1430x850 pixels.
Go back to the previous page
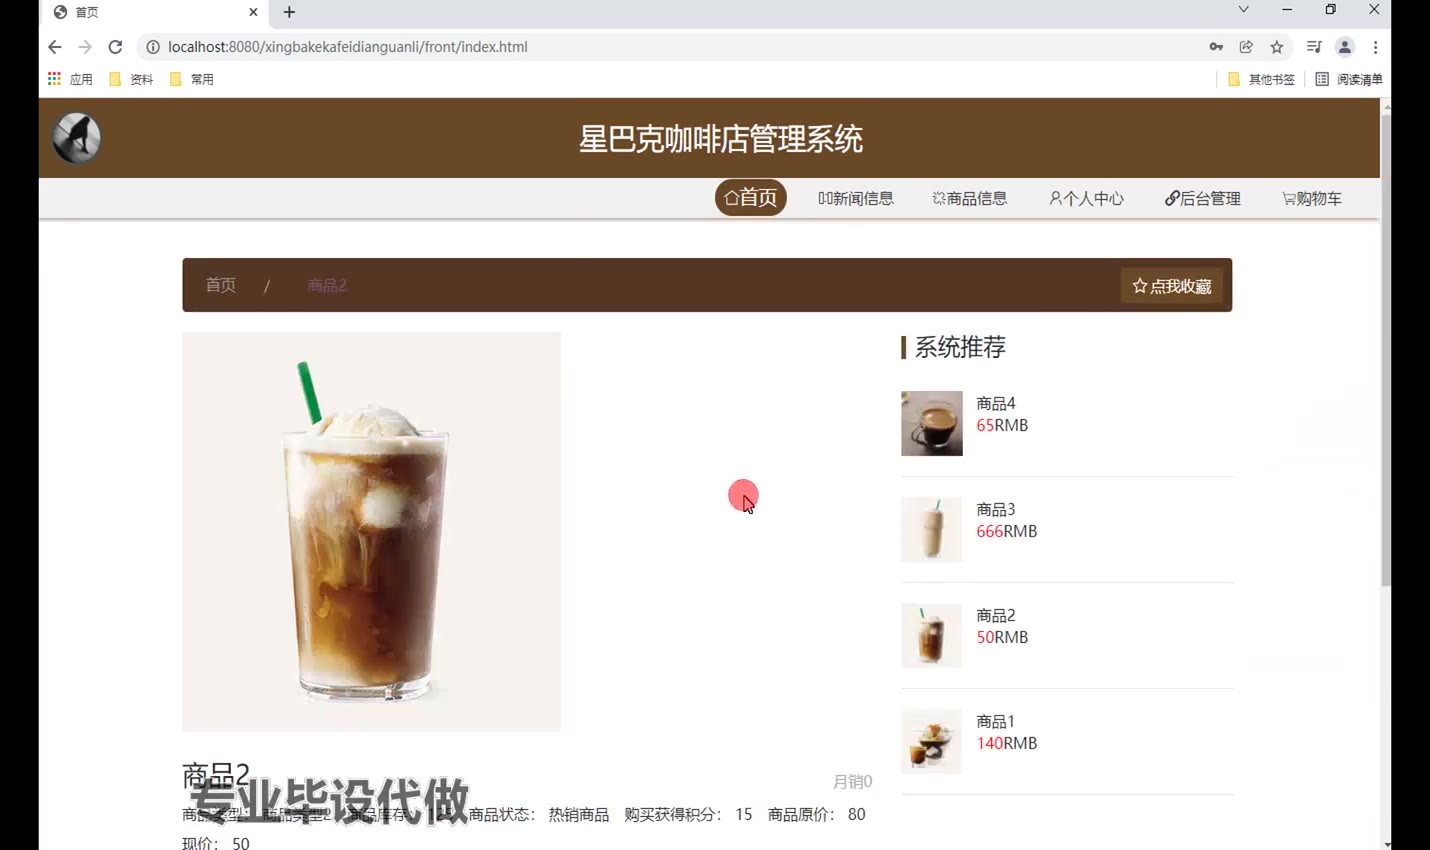(55, 47)
